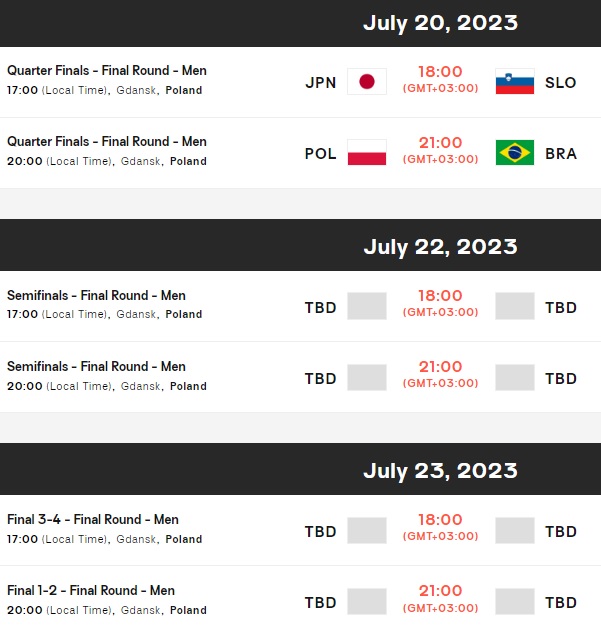This screenshot has width=601, height=634.
Task: Open the Final 1-2 match details
Action: pos(91,591)
